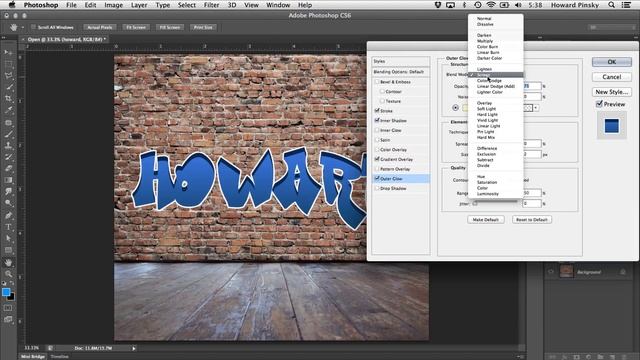Select the Clone Stamp tool
Viewport: 640px width, 360px height.
(8, 145)
